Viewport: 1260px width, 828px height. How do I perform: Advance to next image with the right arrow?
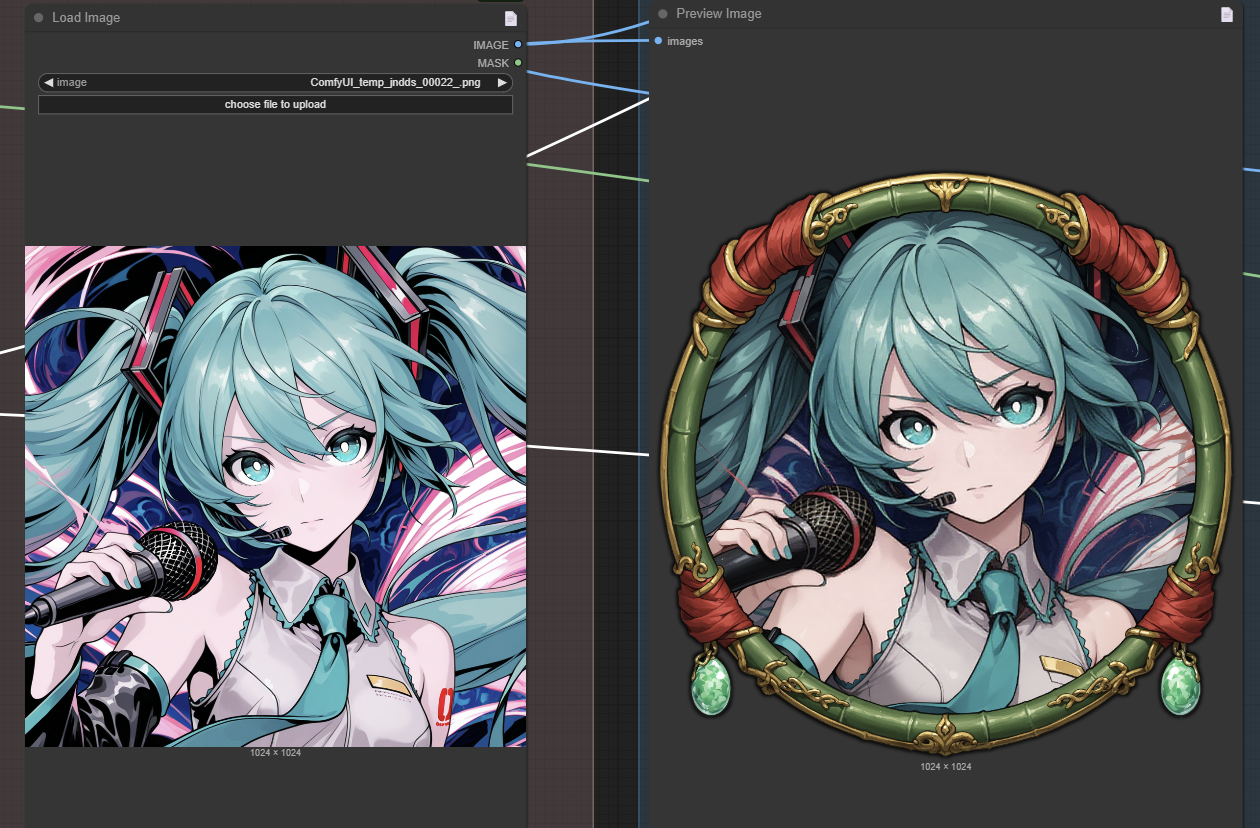click(x=502, y=83)
